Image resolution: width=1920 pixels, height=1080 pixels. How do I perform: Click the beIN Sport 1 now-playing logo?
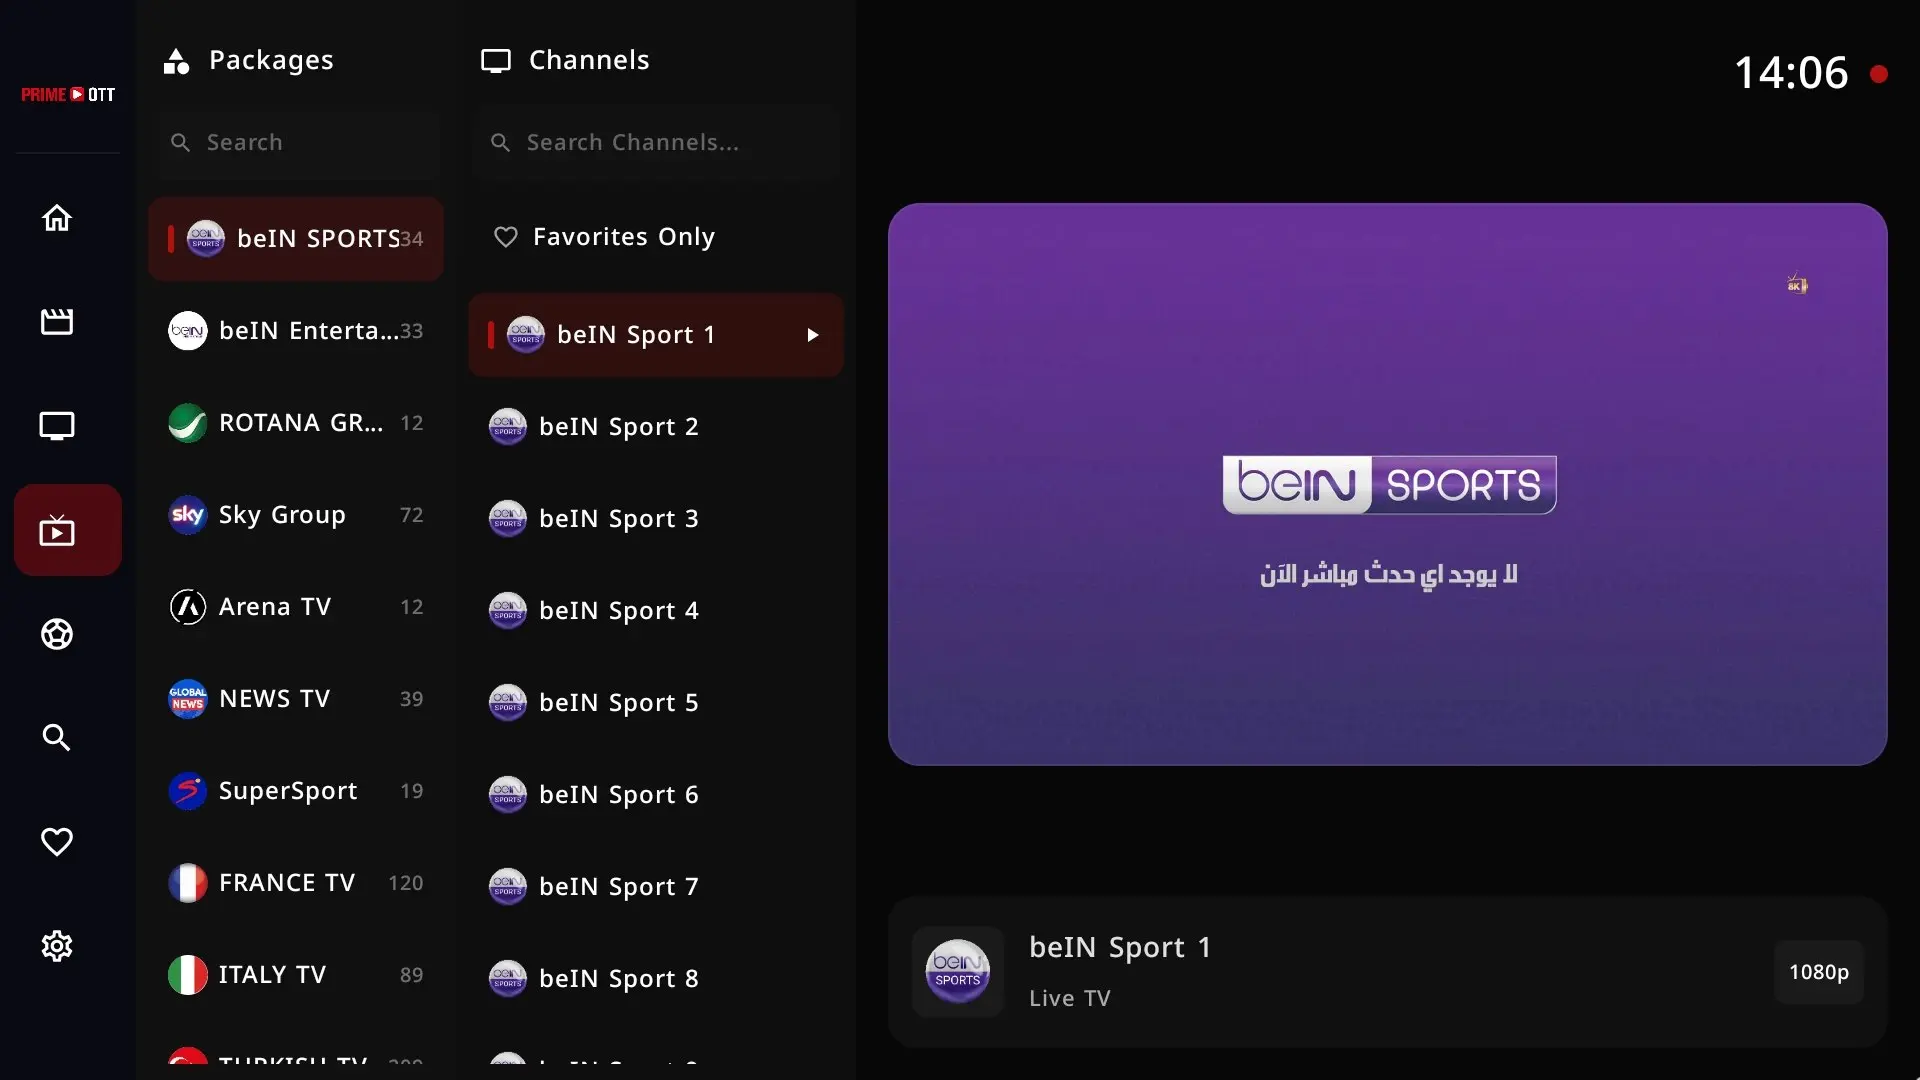[x=958, y=972]
